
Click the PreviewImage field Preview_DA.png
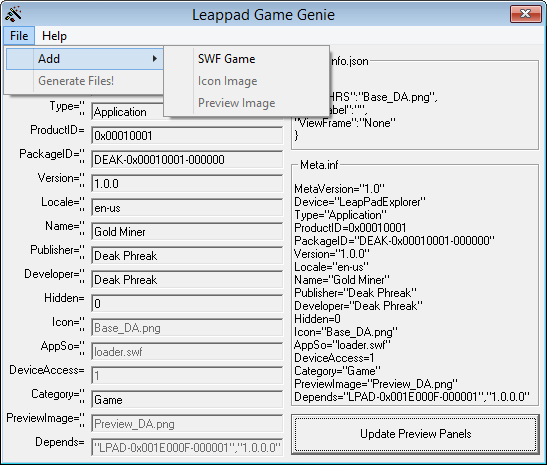click(187, 424)
